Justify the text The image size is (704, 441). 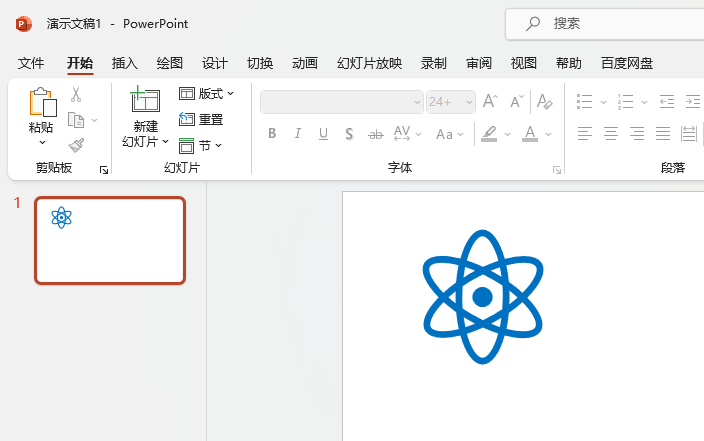point(663,133)
